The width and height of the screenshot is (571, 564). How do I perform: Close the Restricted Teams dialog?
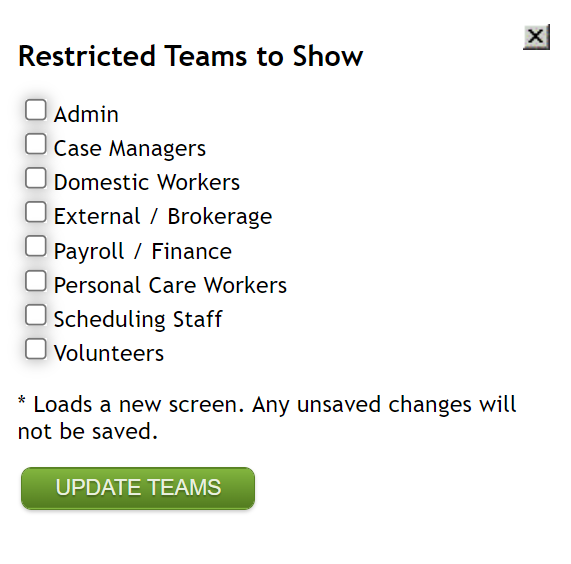[536, 37]
